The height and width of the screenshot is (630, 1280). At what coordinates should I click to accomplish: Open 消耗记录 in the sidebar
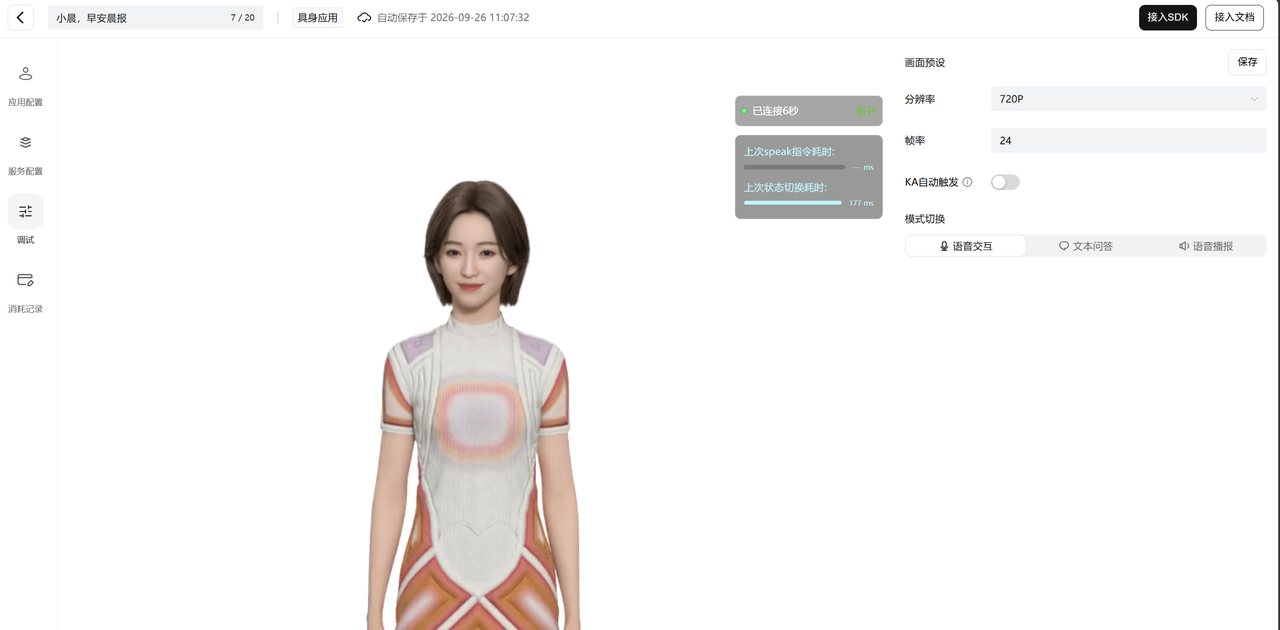[x=25, y=293]
